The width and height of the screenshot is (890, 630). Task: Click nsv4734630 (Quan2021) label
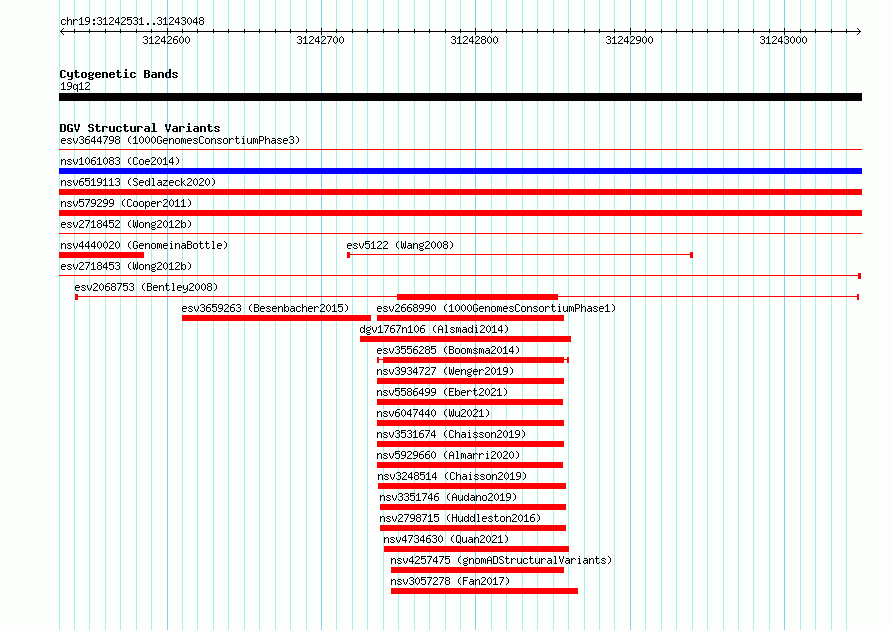point(446,539)
